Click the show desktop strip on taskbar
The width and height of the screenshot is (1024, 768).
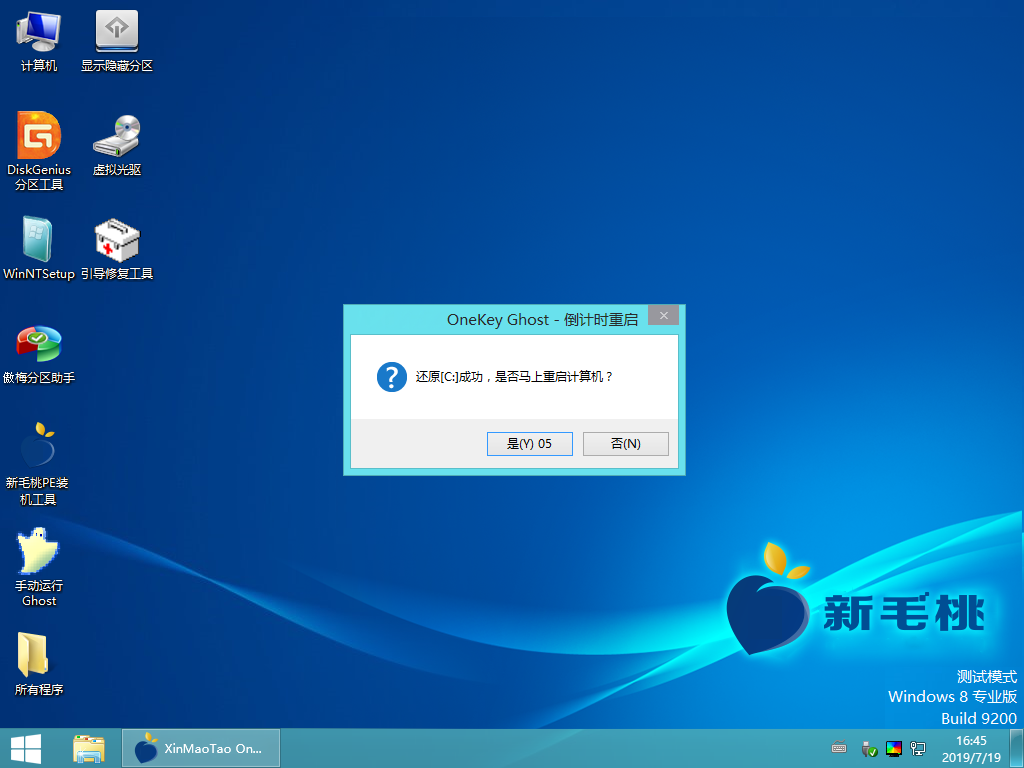pyautogui.click(x=1016, y=748)
